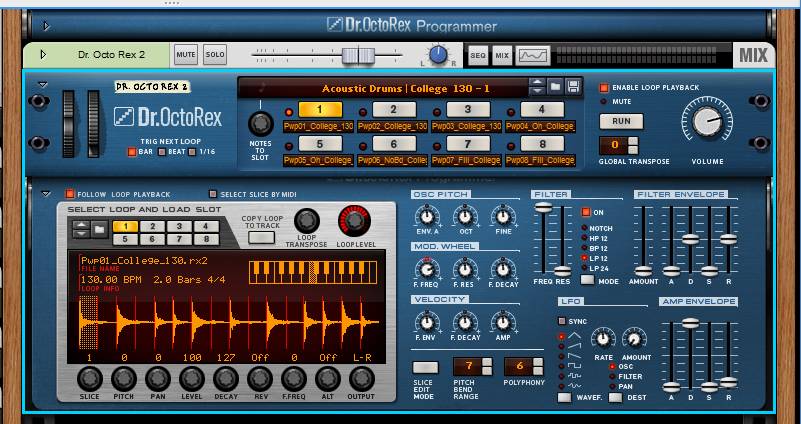
Task: Click the patch select up/down arrows
Action: click(x=537, y=86)
